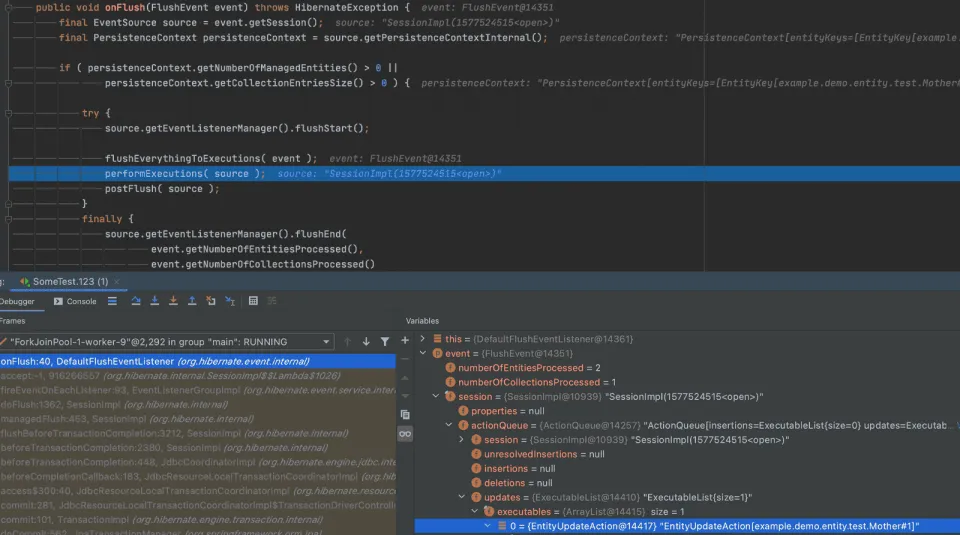Click the postFlush( source ) code line
The image size is (960, 535).
162,189
